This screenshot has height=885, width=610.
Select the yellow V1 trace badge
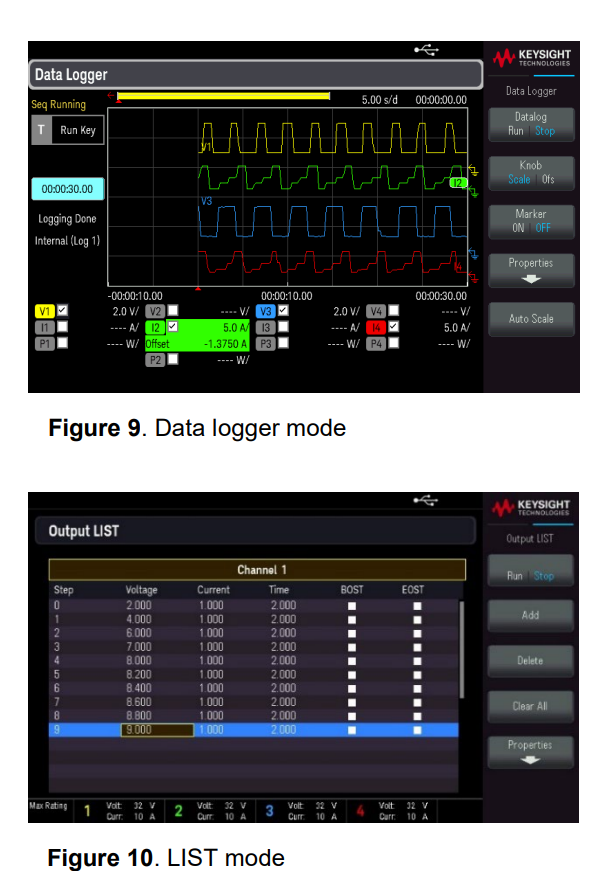click(x=44, y=311)
